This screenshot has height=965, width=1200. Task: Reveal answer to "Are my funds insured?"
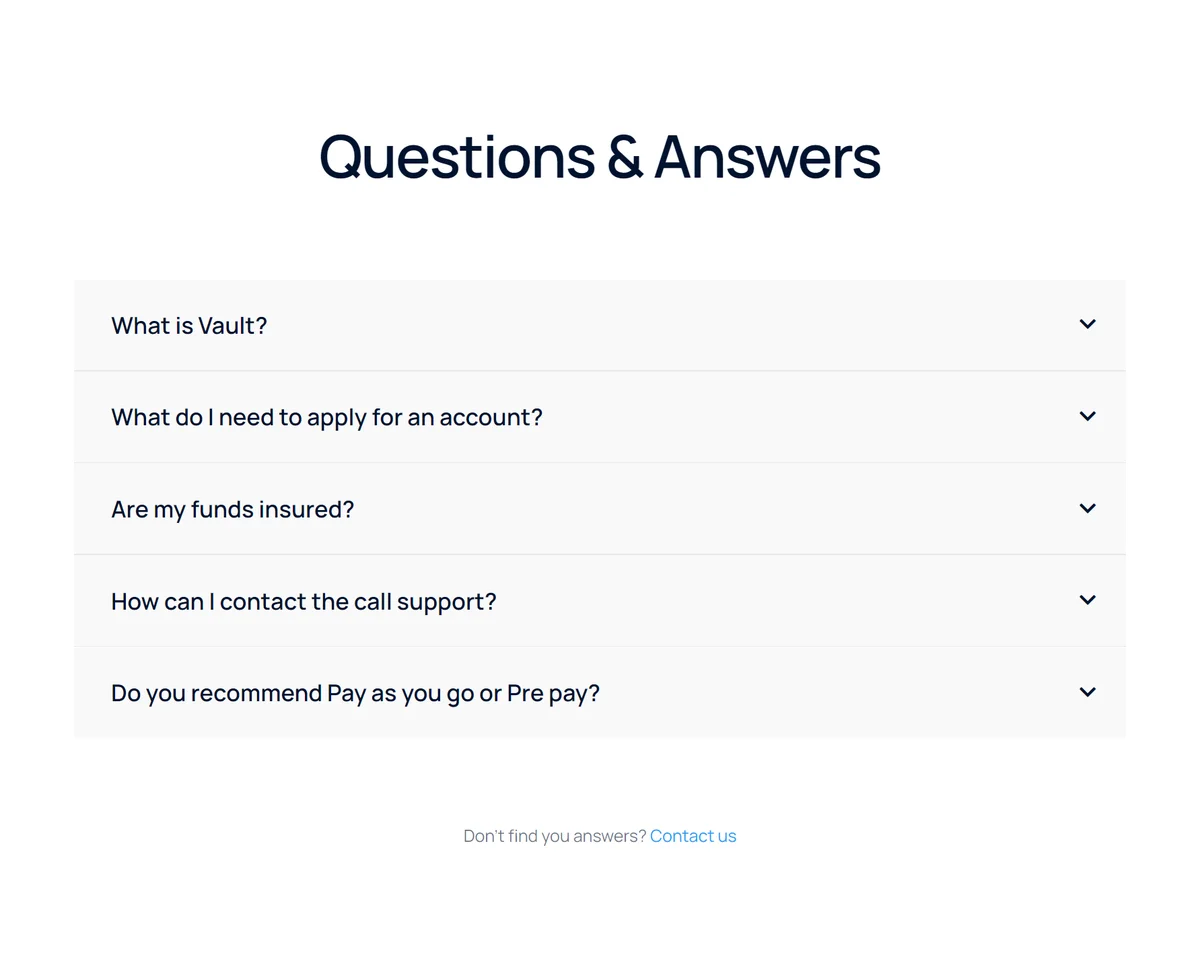click(x=233, y=510)
